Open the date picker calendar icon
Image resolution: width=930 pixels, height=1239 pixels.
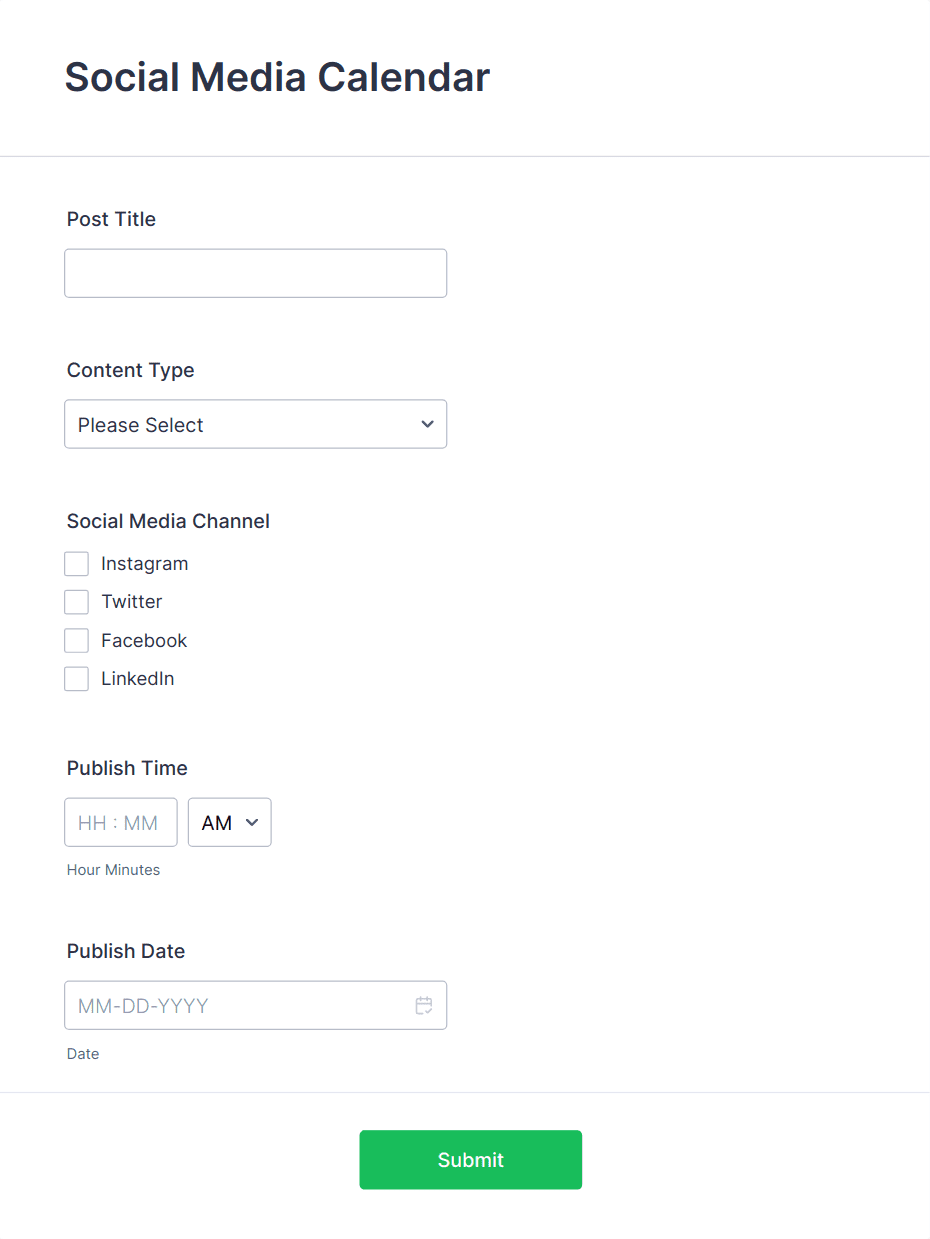pyautogui.click(x=424, y=1005)
